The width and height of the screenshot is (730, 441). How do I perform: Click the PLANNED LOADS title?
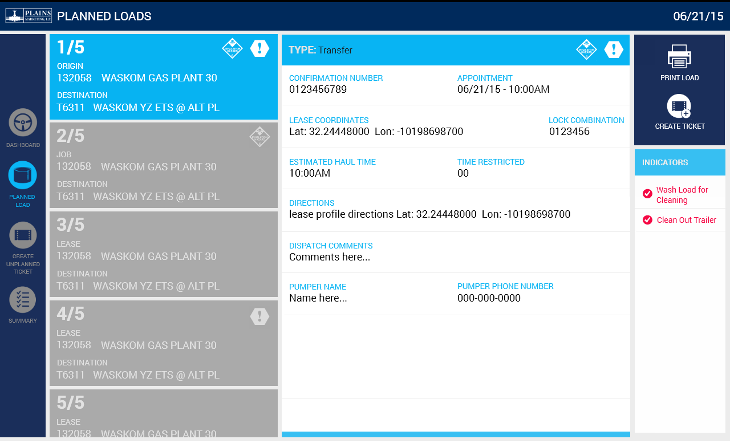[x=104, y=16]
